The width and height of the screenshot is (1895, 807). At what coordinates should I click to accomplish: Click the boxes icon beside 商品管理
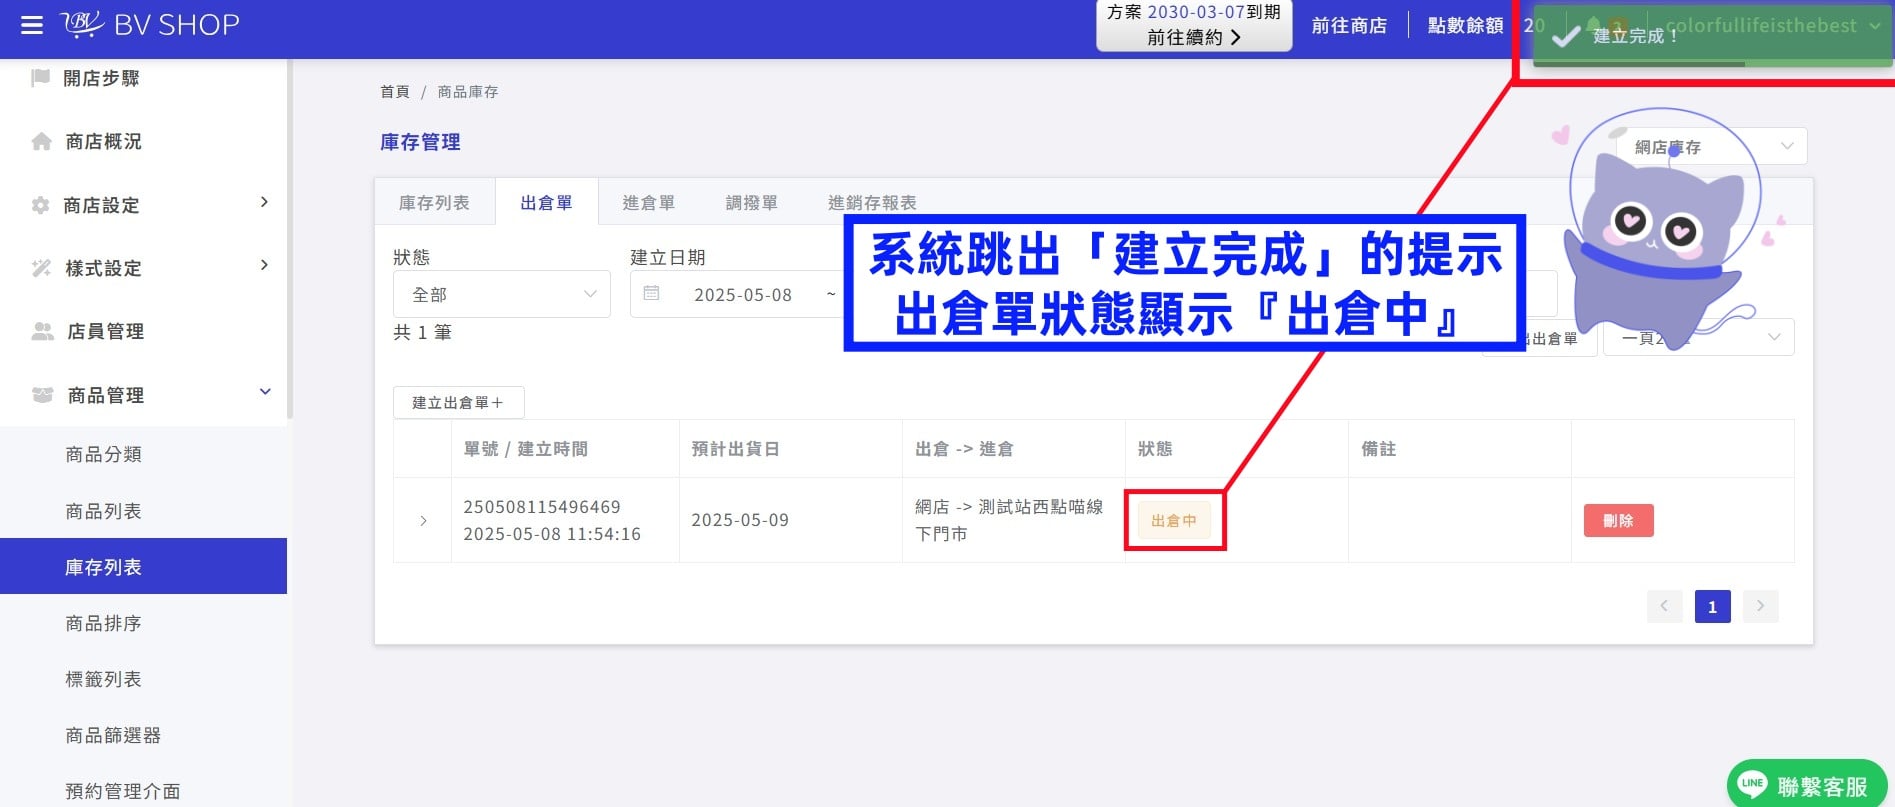coord(42,395)
